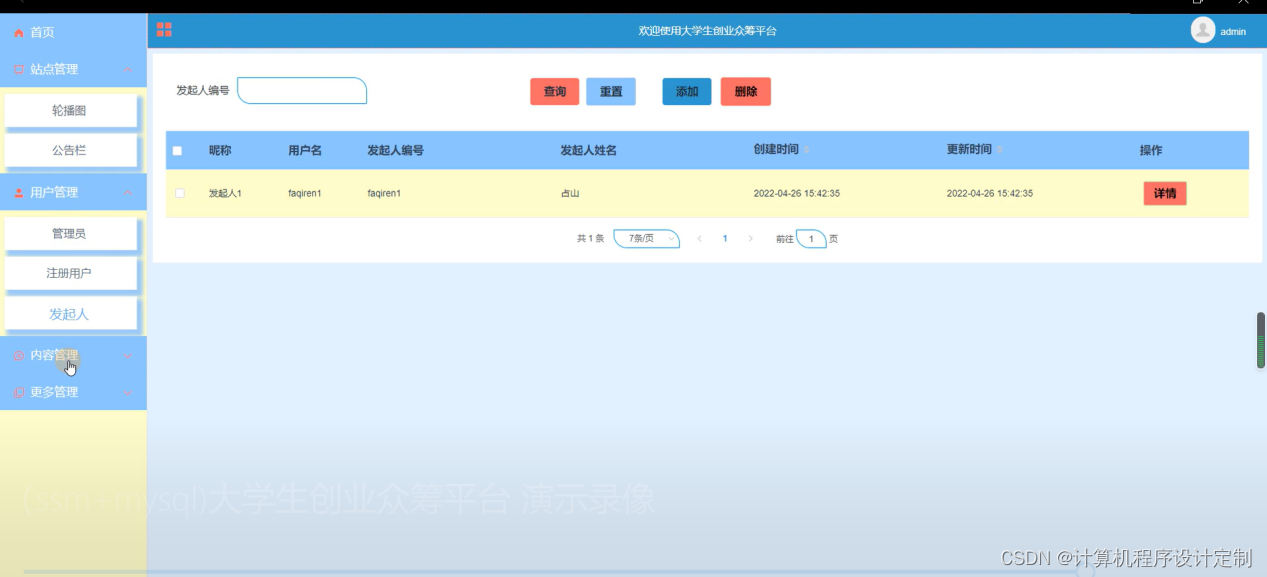
Task: Click the faqiren1 cell under 用户名
Action: click(305, 193)
